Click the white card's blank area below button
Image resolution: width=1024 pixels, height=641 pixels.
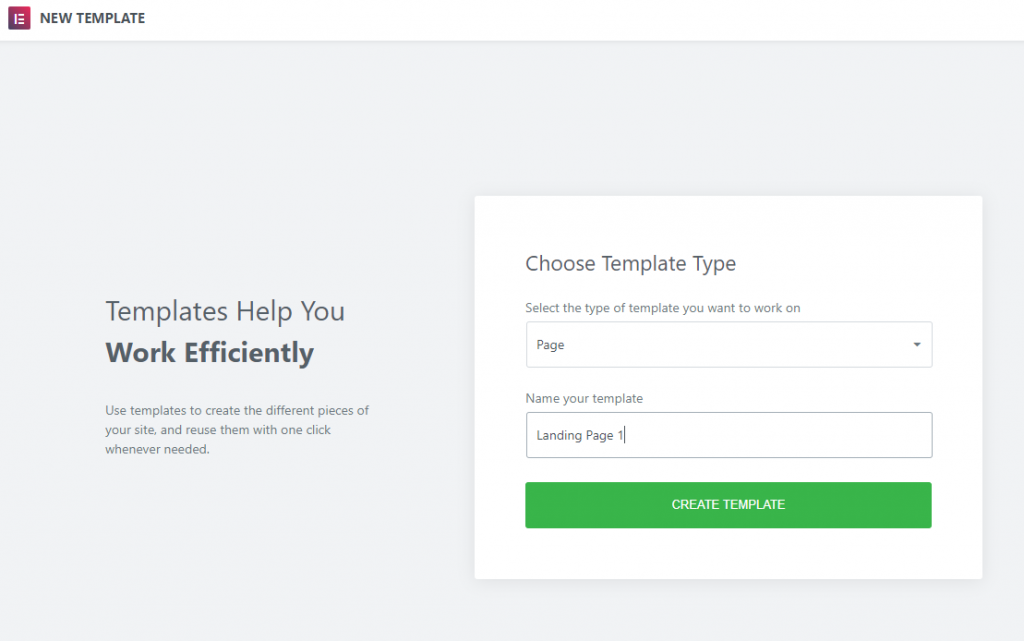click(x=728, y=553)
